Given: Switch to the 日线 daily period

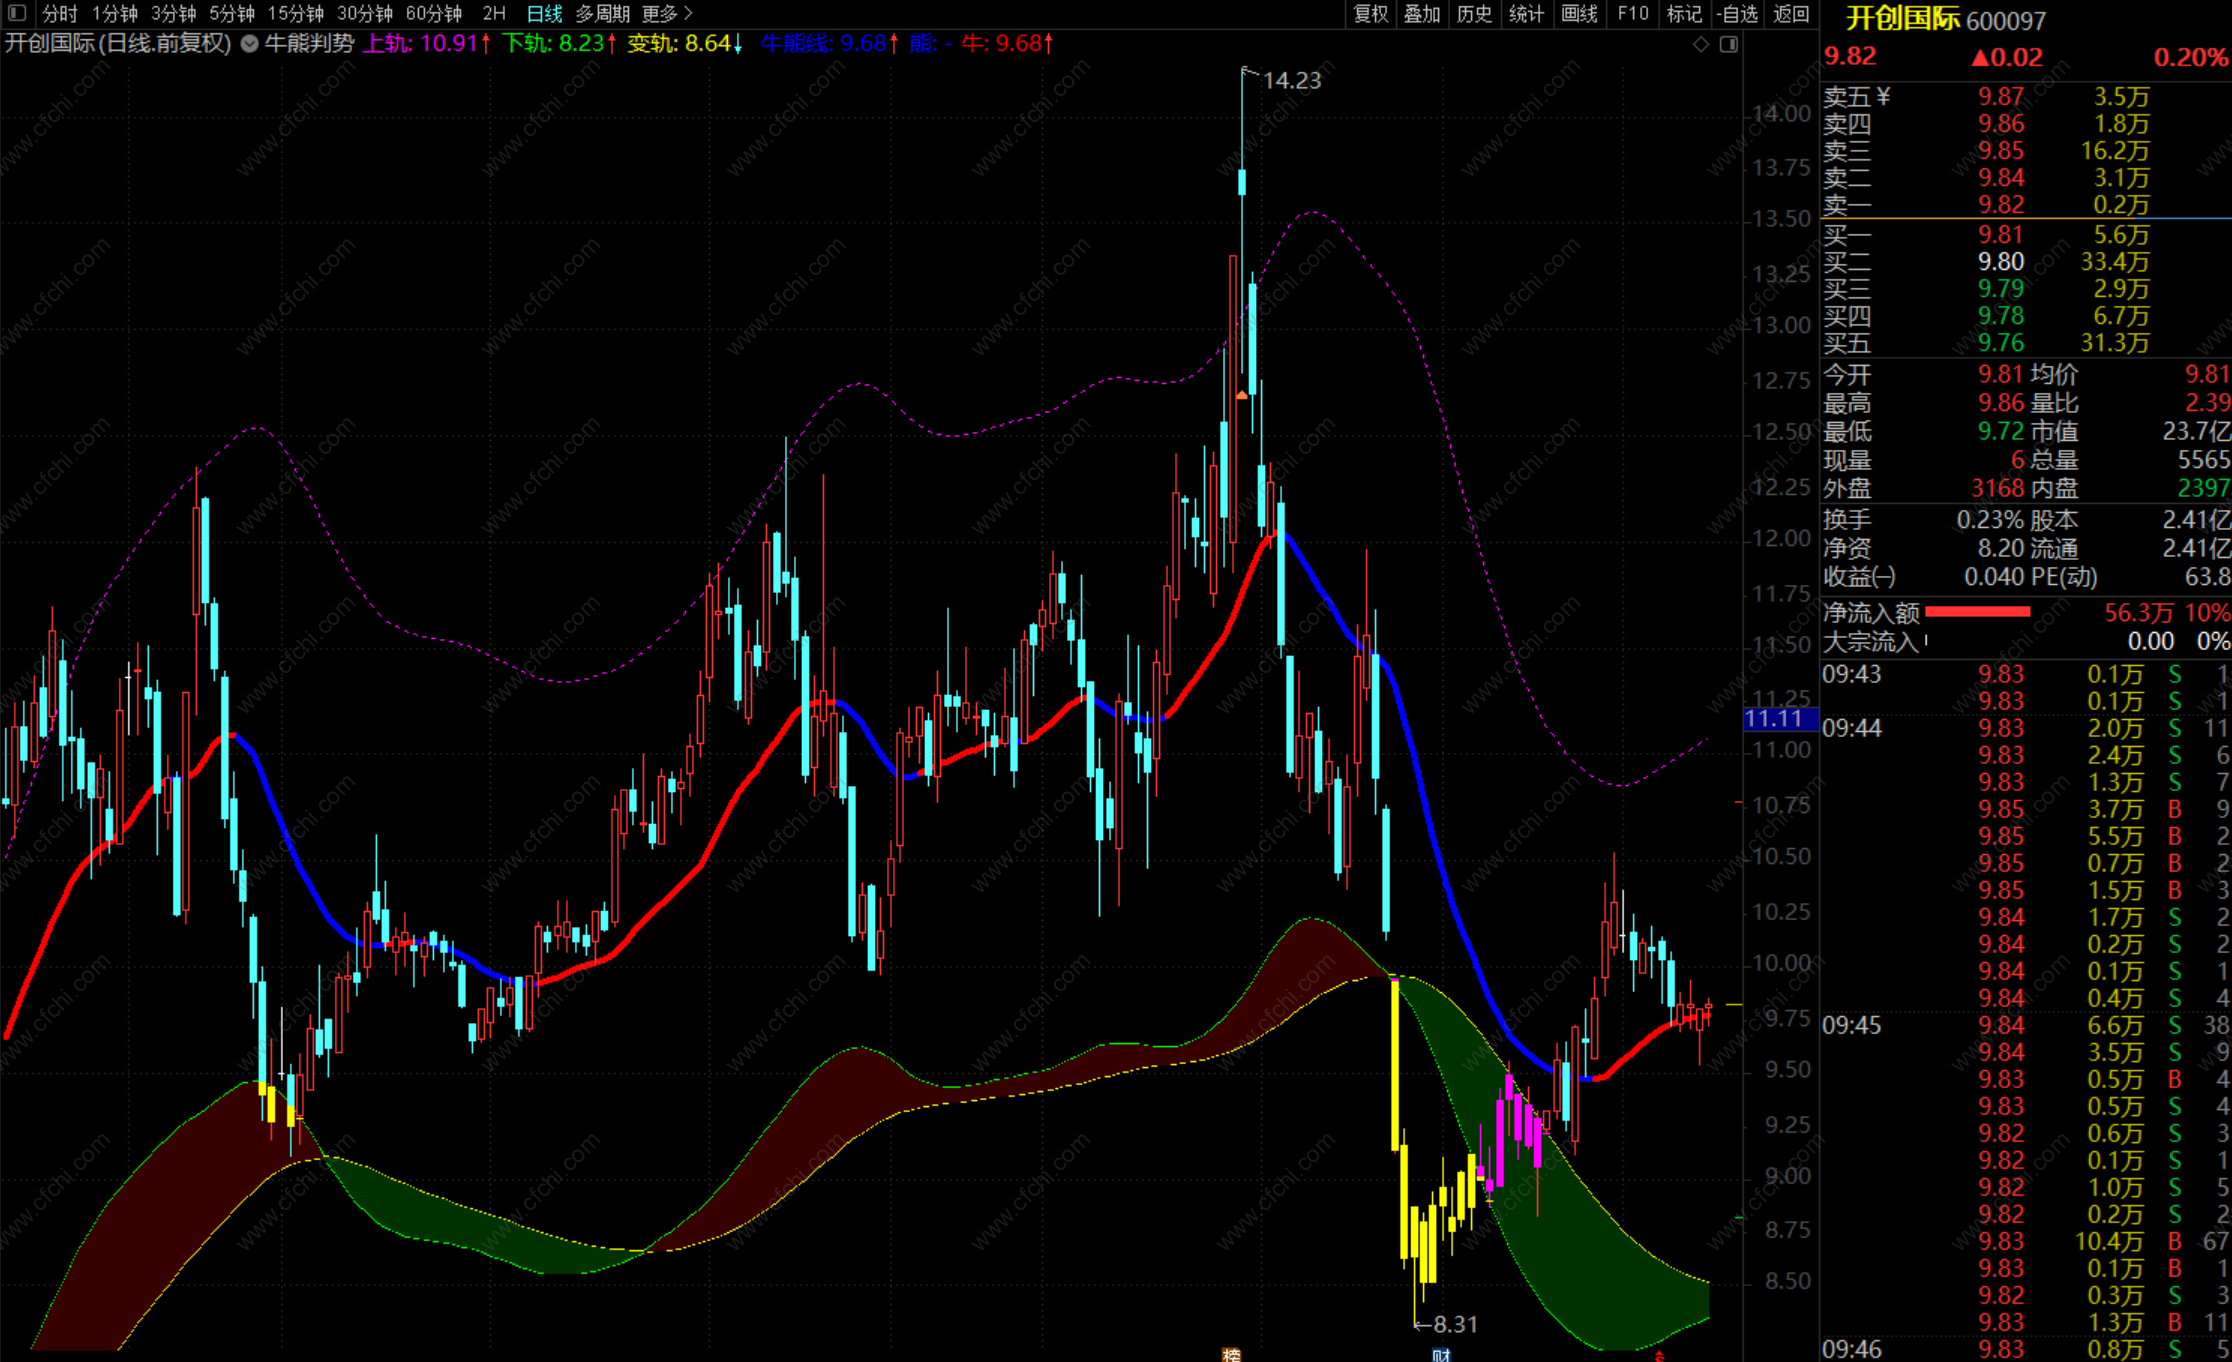Looking at the screenshot, I should tap(544, 13).
